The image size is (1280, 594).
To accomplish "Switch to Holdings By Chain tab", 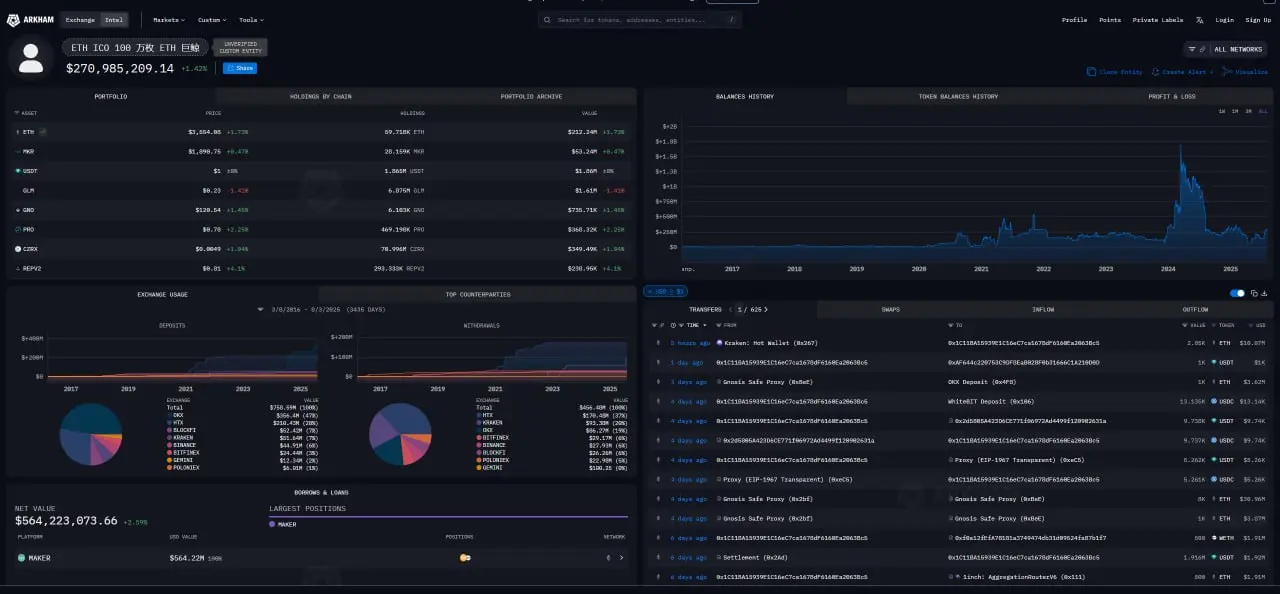I will coord(320,96).
